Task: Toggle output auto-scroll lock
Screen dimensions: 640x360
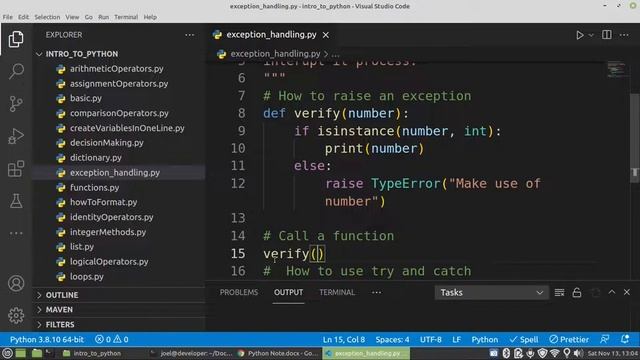Action: 577,293
